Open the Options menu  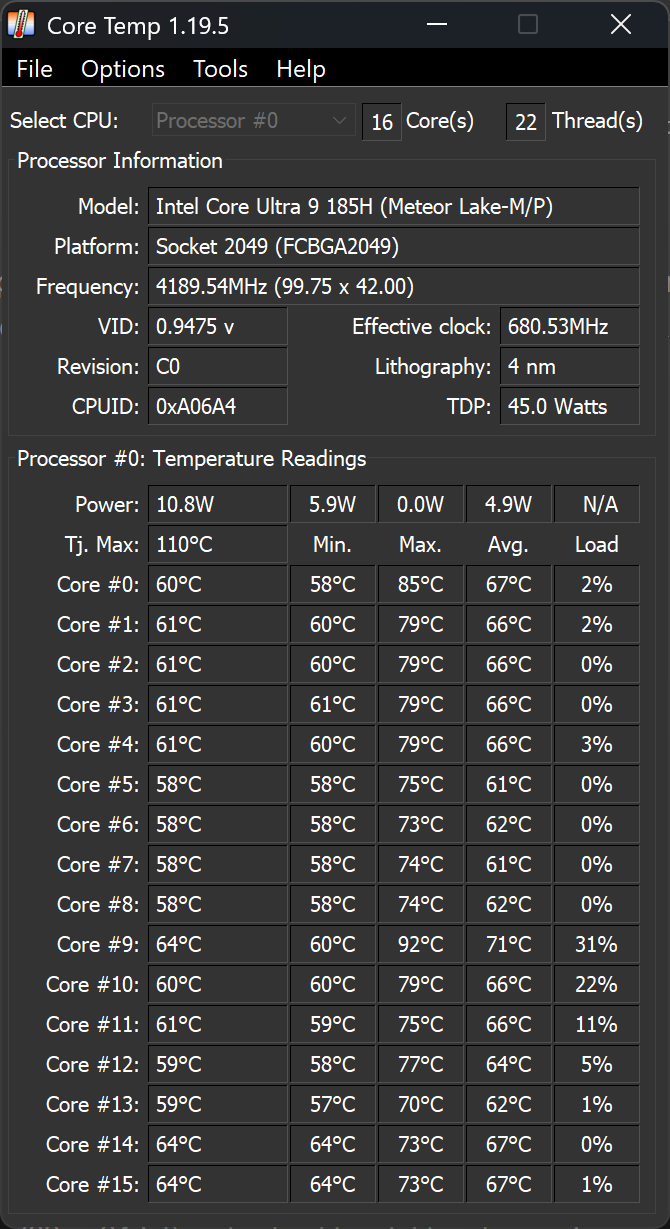pos(123,69)
